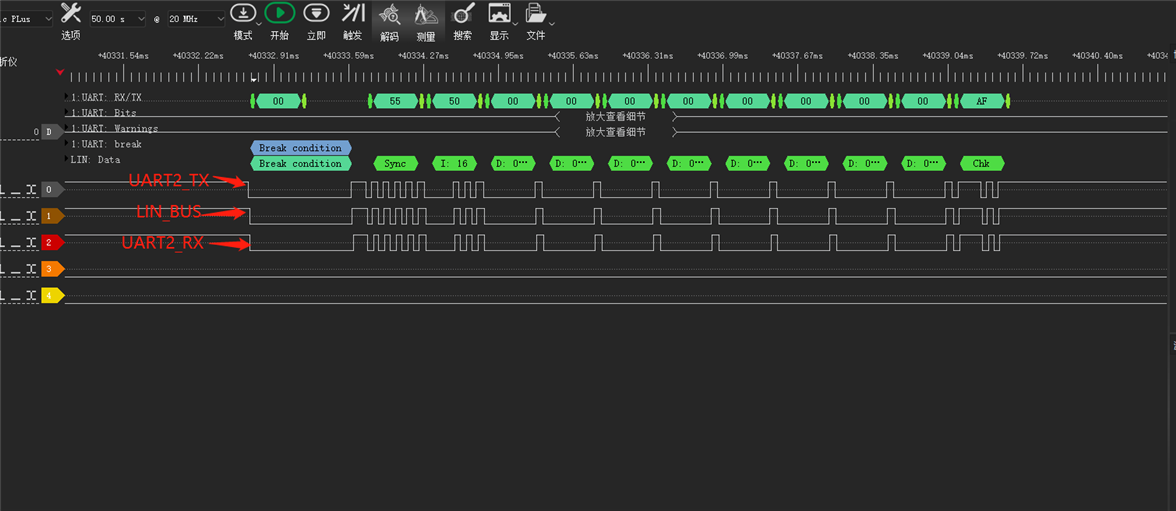Click the small white ruler marker below +40332.91ms
The image size is (1176, 511).
254,78
